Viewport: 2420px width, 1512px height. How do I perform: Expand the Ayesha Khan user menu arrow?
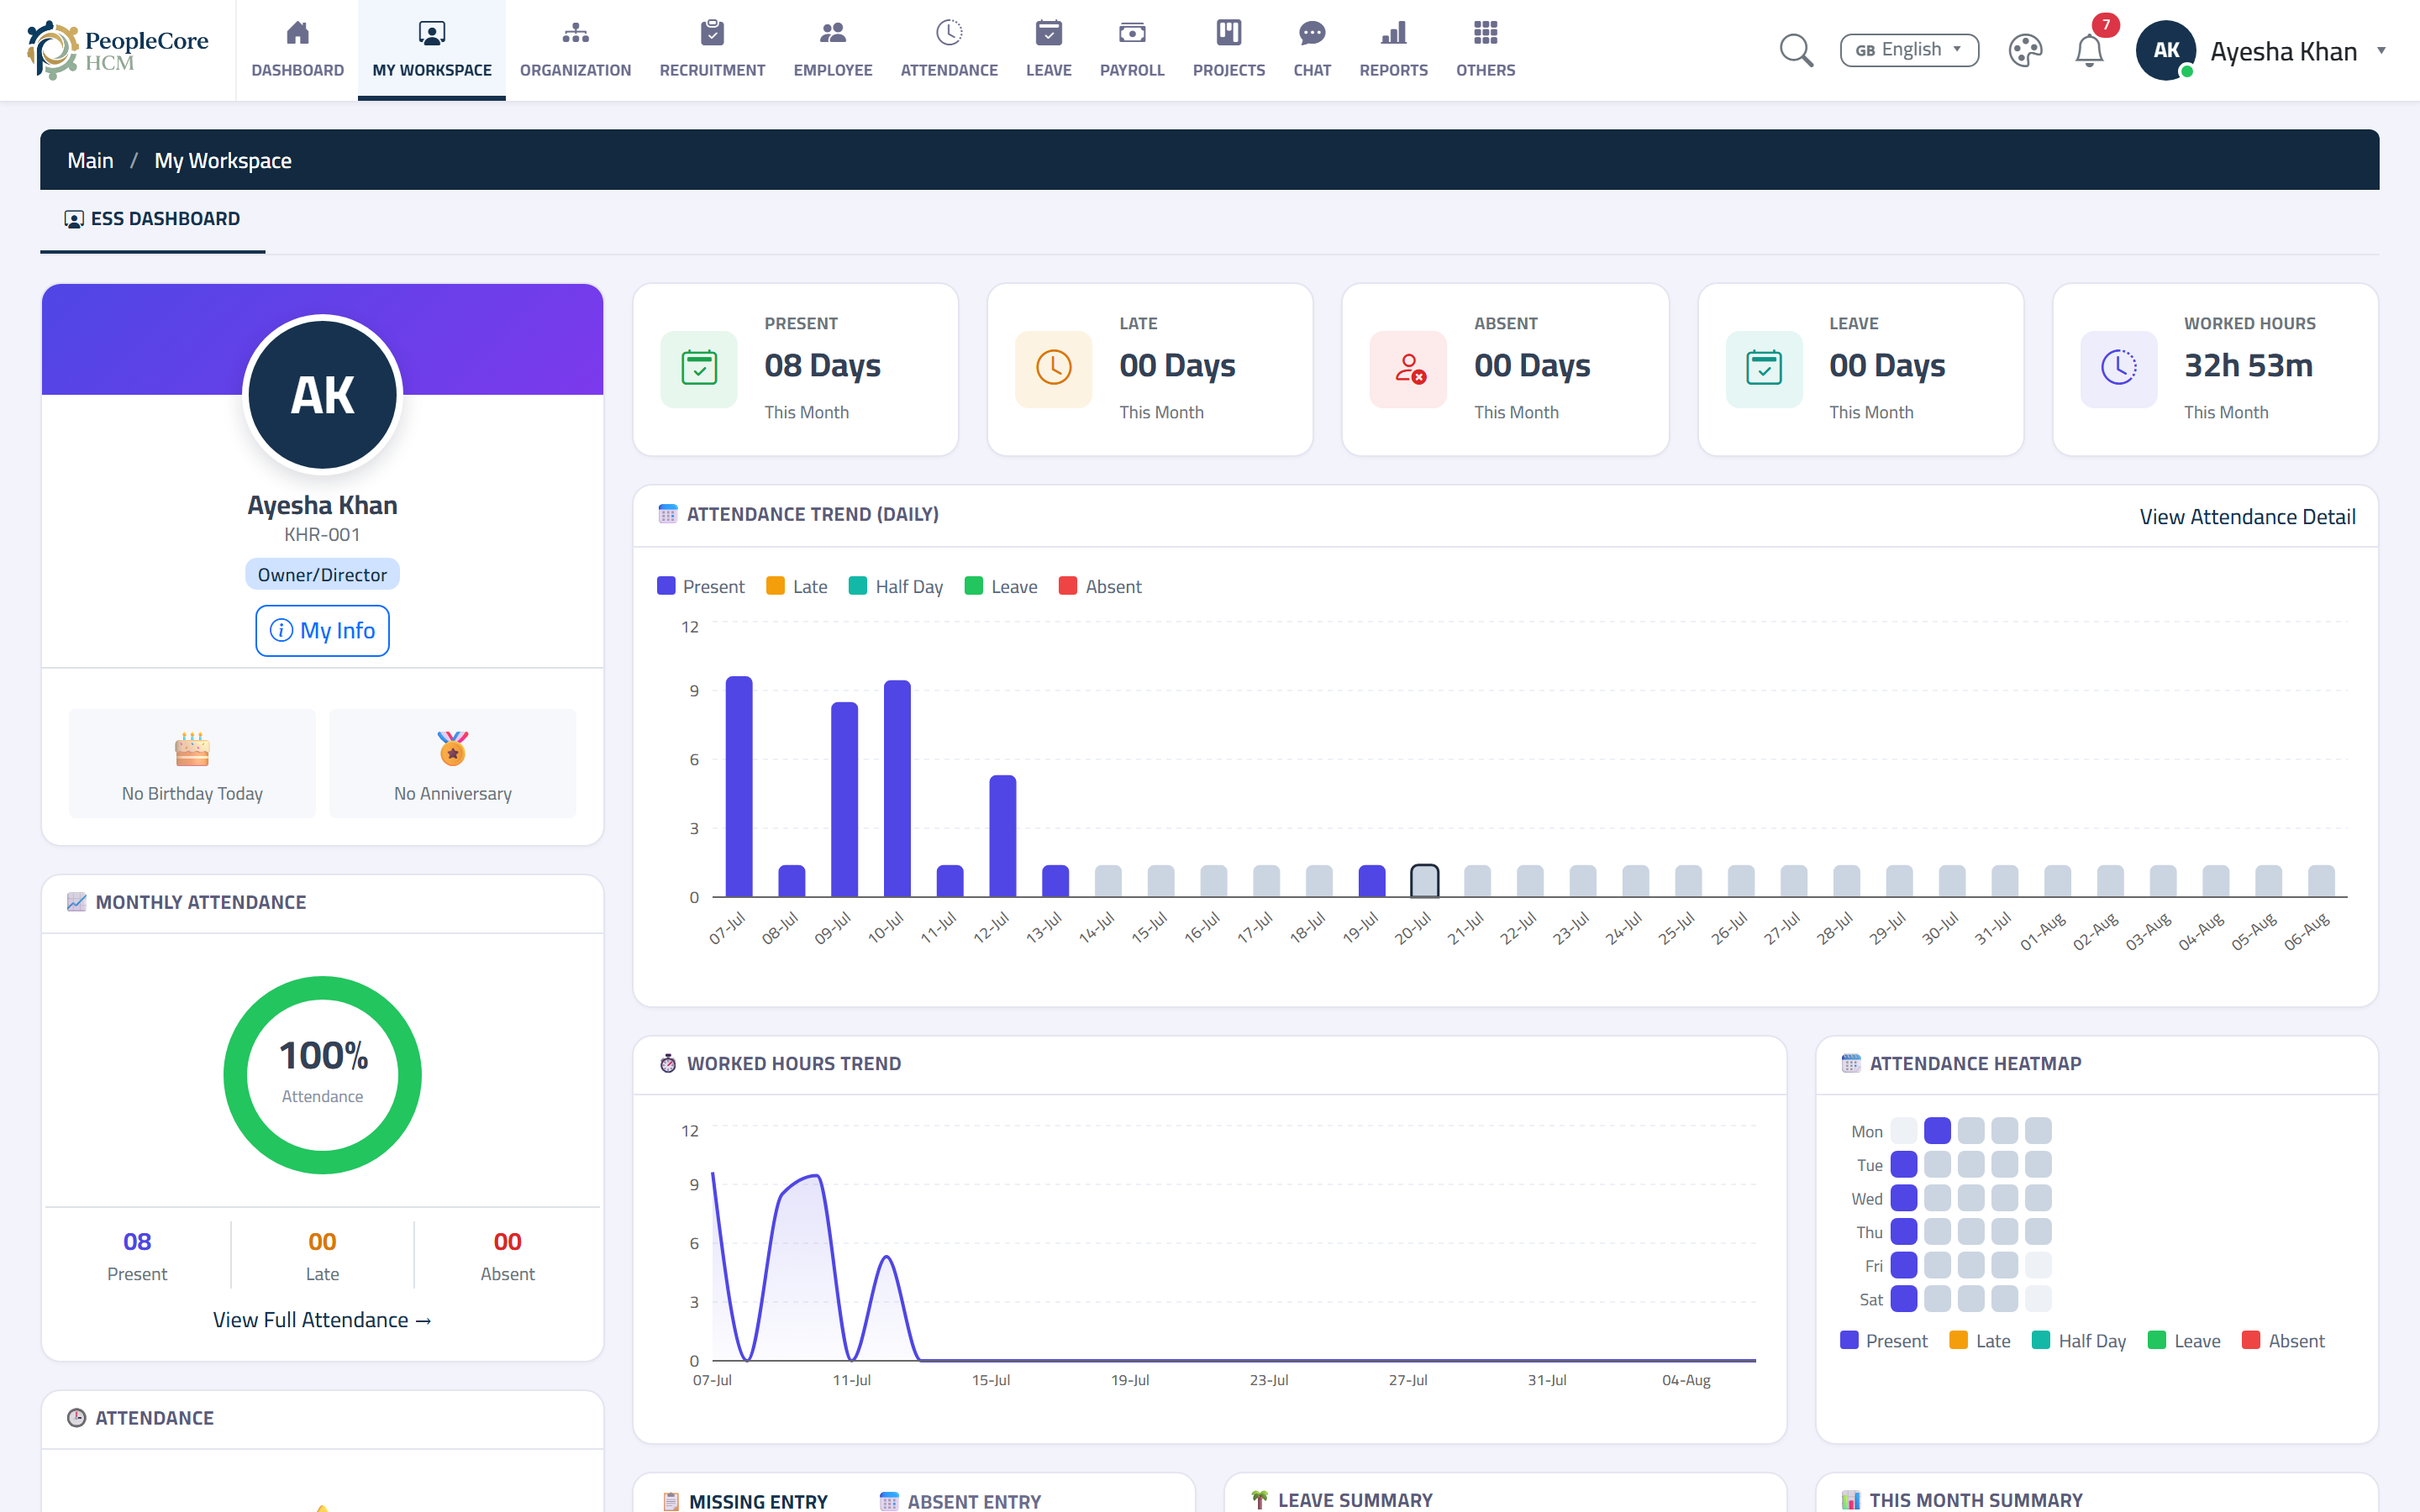[x=2382, y=50]
